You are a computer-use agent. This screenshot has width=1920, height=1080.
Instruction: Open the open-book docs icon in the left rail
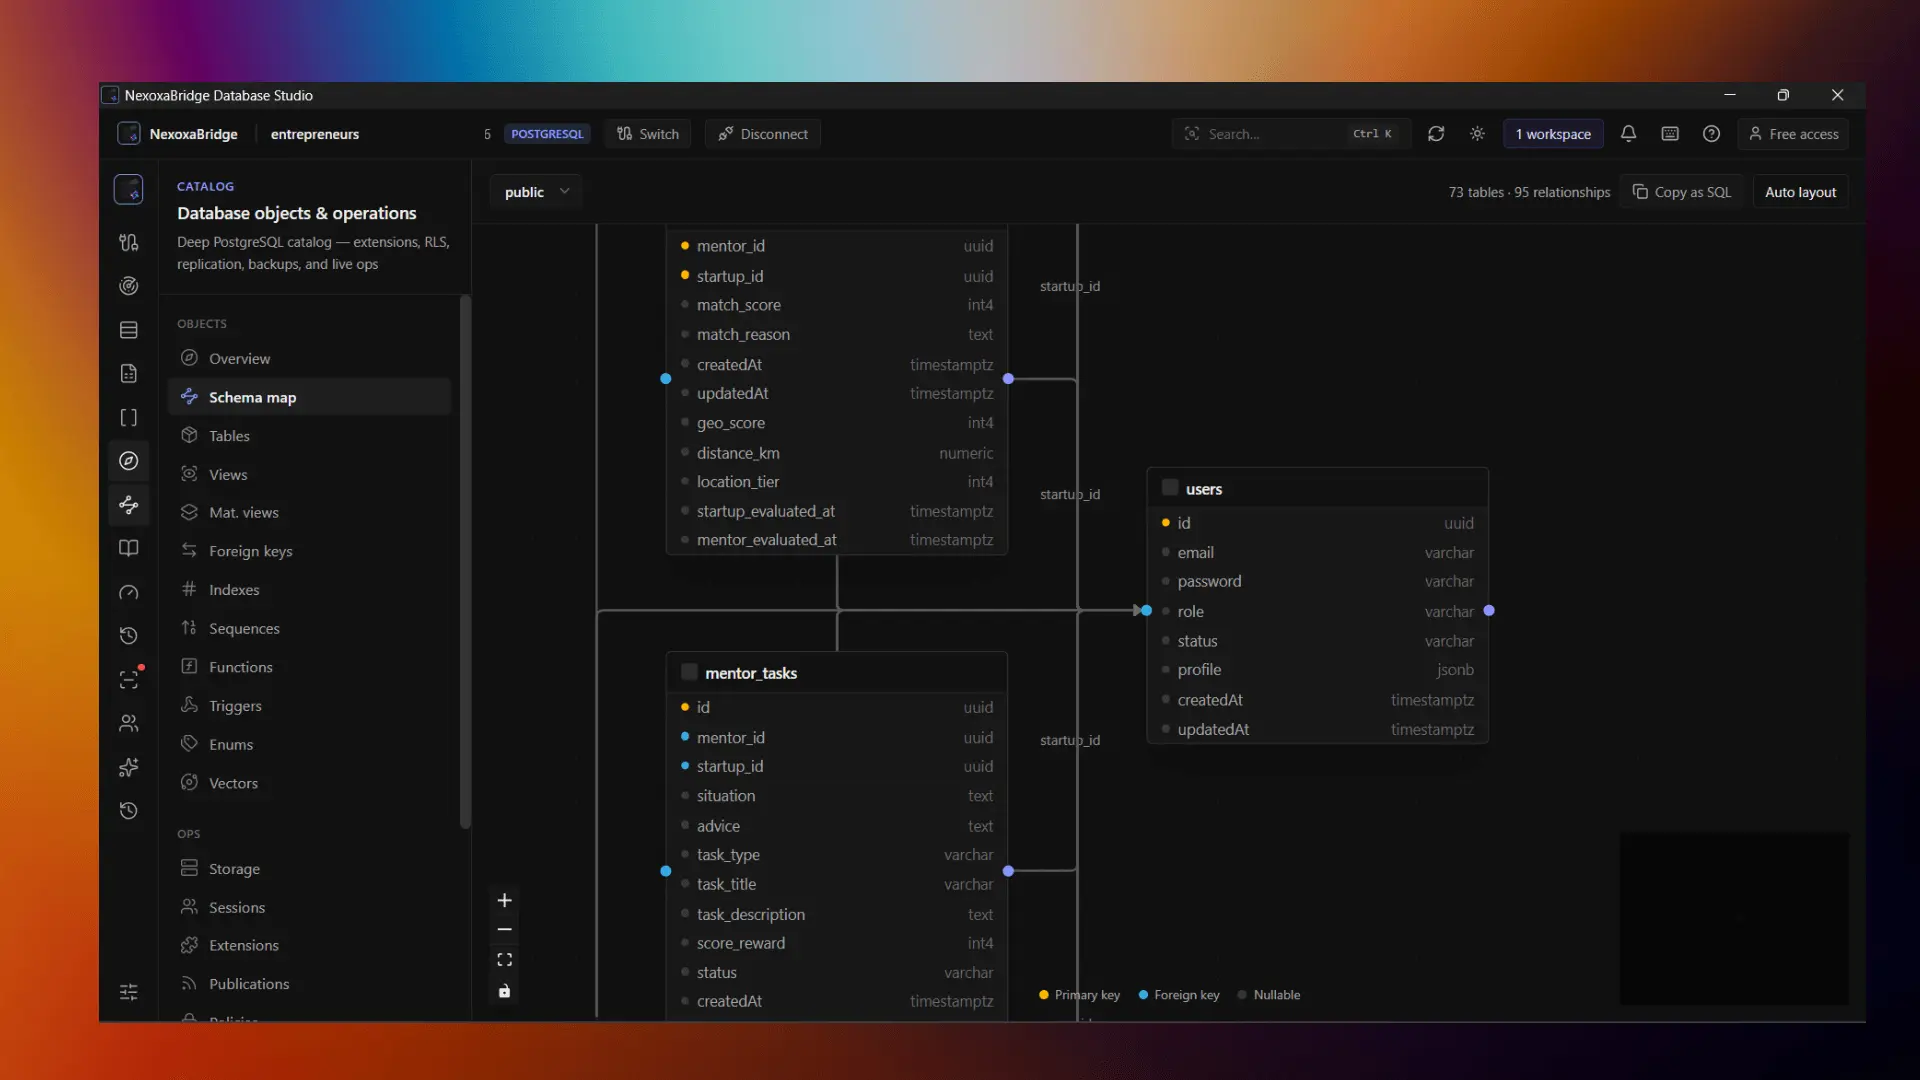click(x=129, y=548)
